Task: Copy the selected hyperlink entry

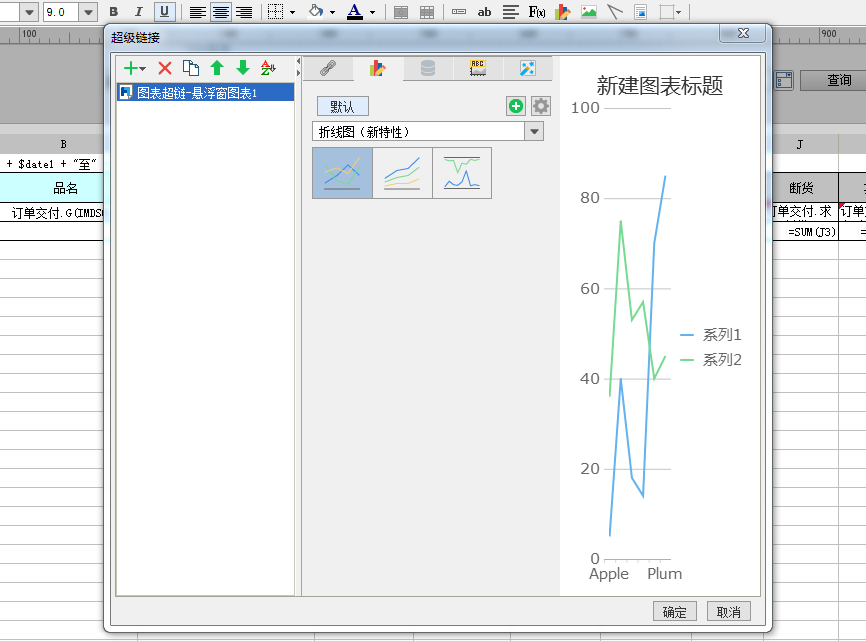Action: 191,68
